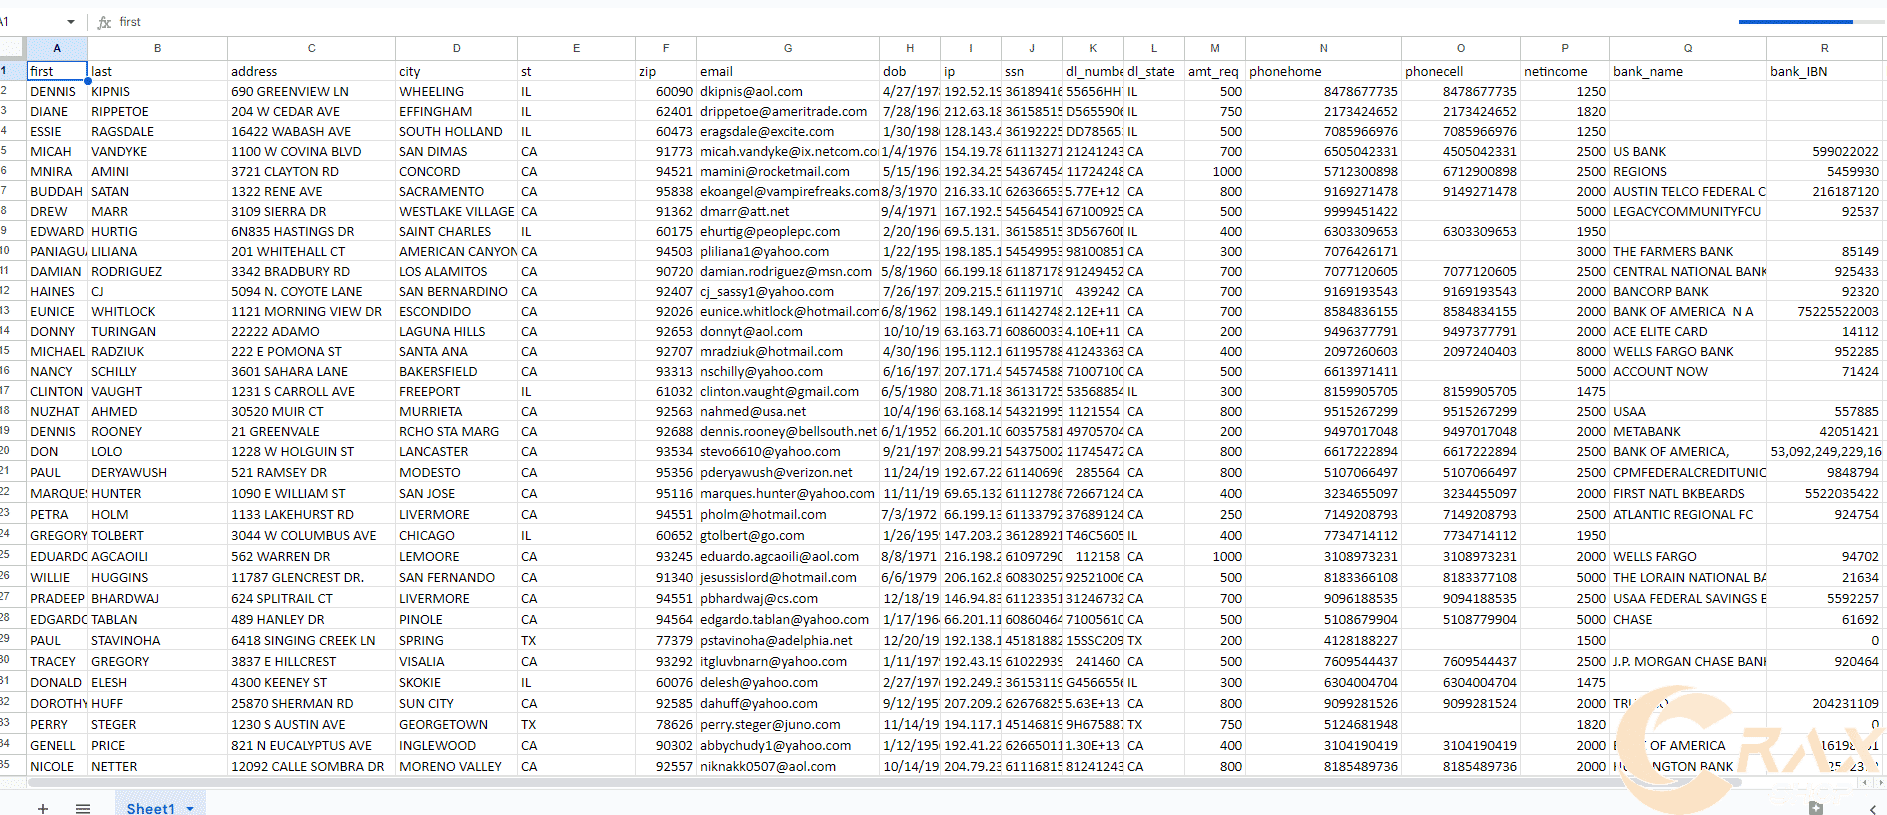This screenshot has height=815, width=1887.
Task: Click the fx formula function icon
Action: (104, 22)
